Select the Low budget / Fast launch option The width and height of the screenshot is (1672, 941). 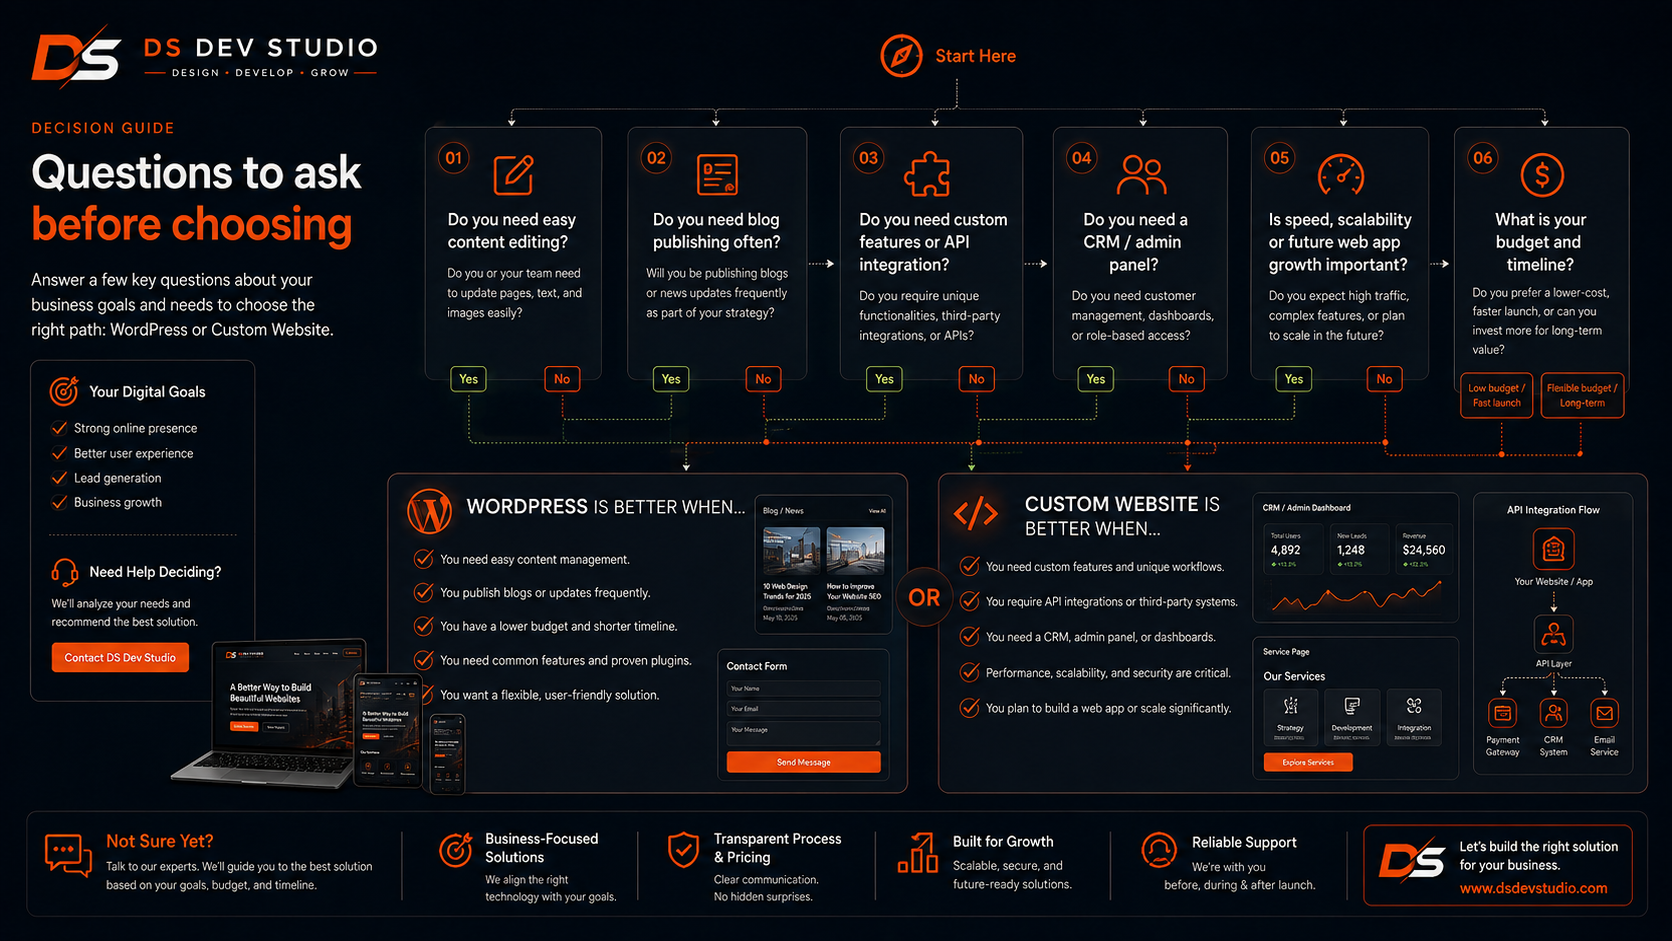click(1496, 395)
